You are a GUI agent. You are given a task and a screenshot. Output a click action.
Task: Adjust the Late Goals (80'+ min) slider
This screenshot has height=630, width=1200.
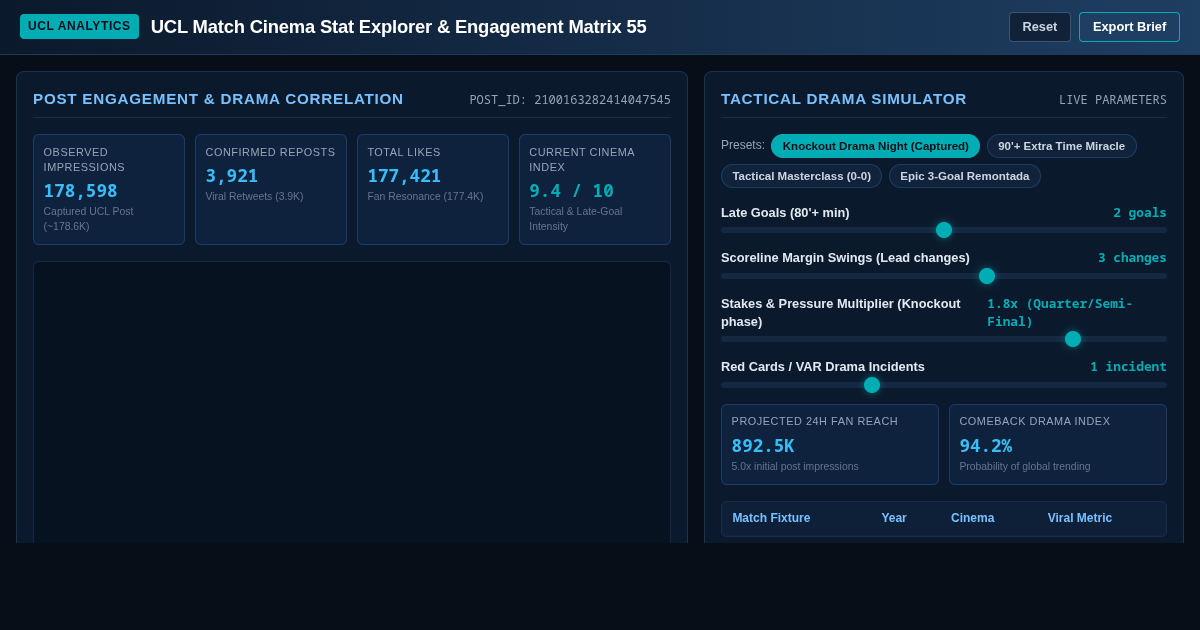click(x=944, y=230)
